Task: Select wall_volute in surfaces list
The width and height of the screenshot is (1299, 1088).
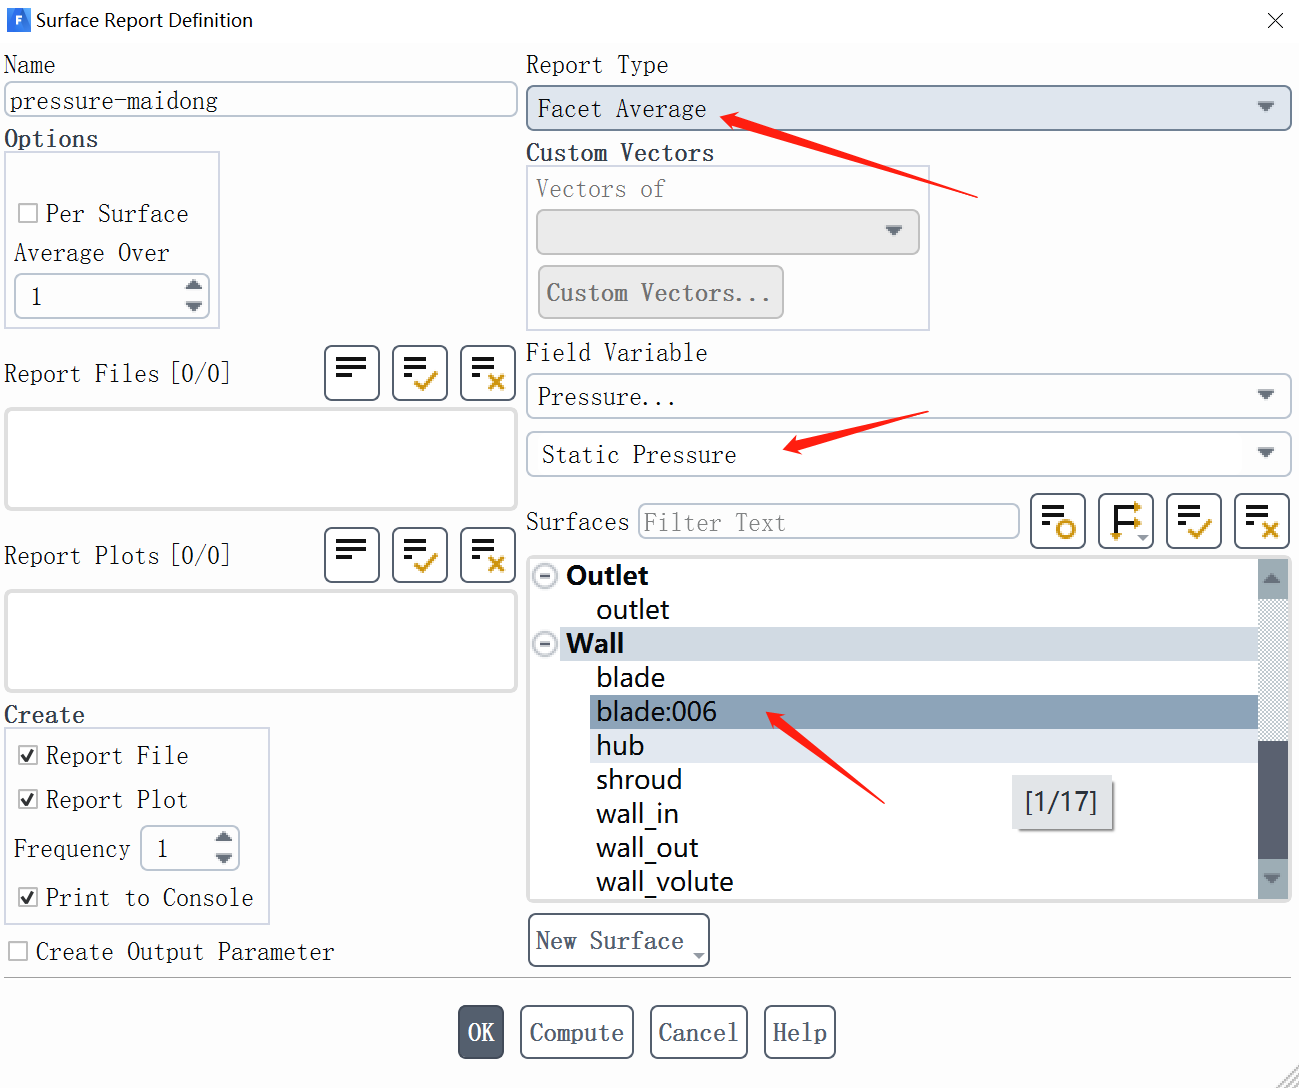Action: [x=664, y=882]
